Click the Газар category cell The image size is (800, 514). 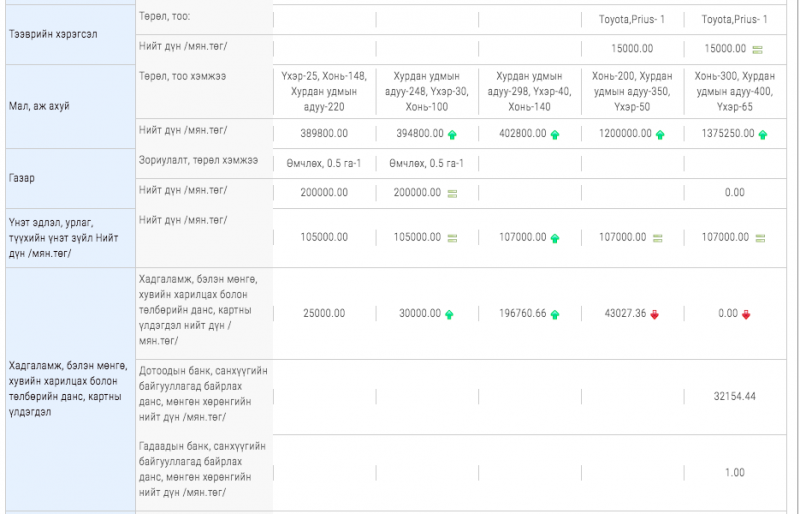pos(23,177)
